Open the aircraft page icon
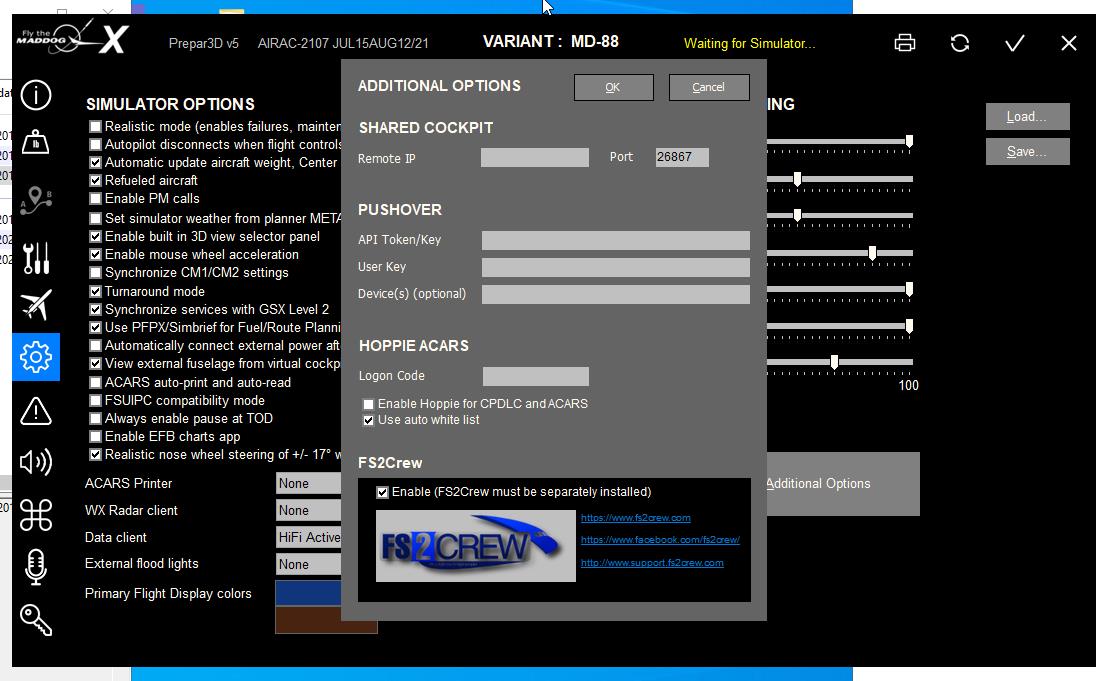 [x=36, y=305]
